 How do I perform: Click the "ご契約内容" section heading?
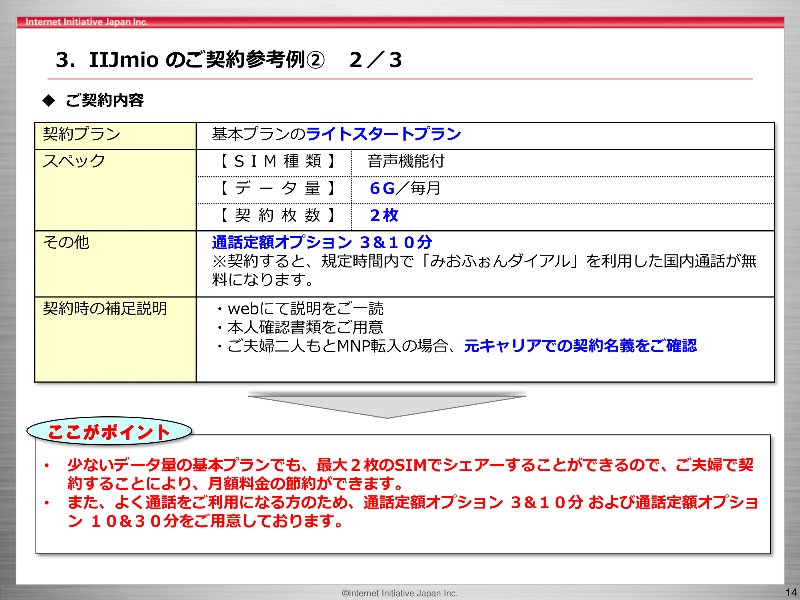pos(105,100)
